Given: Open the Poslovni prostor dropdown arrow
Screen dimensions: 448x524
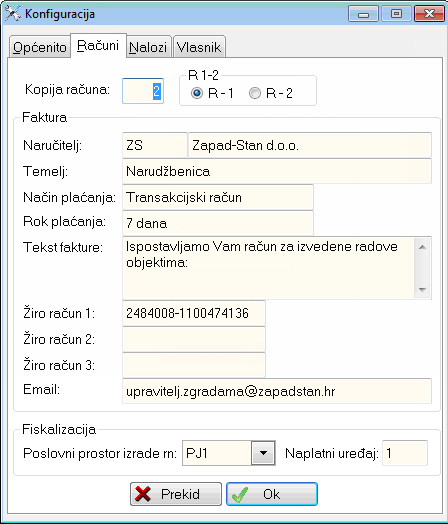Looking at the screenshot, I should tap(263, 453).
